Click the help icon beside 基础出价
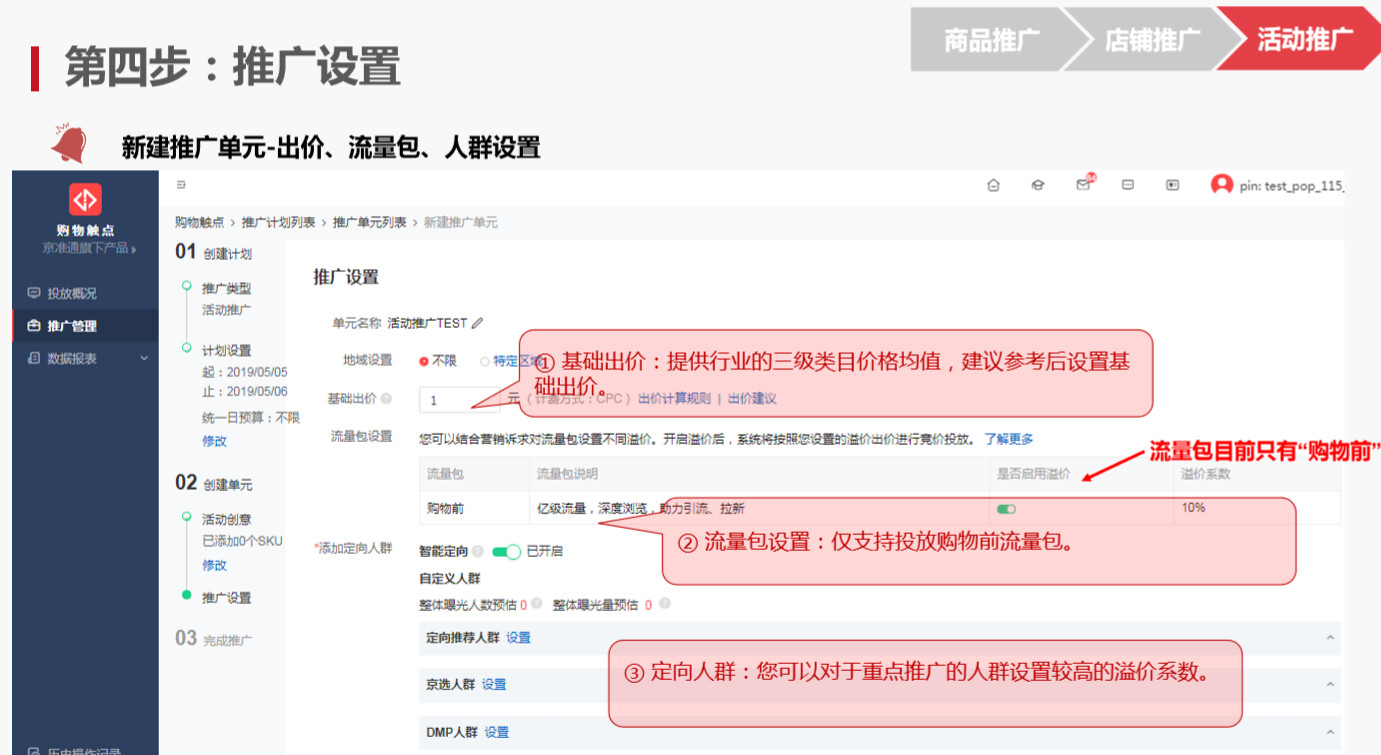This screenshot has width=1381, height=755. tap(386, 399)
